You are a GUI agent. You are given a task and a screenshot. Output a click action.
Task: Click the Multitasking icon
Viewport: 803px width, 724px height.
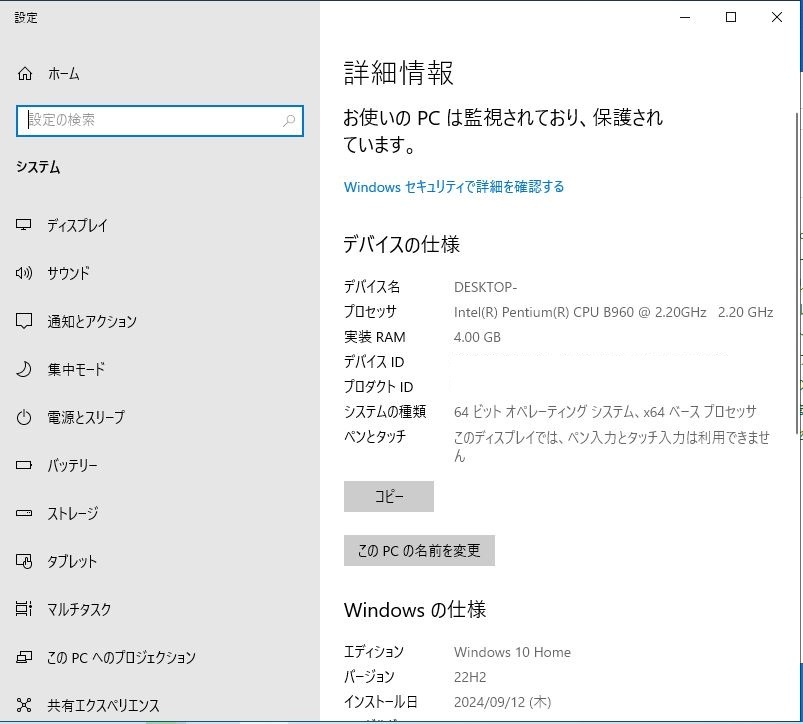(x=24, y=609)
